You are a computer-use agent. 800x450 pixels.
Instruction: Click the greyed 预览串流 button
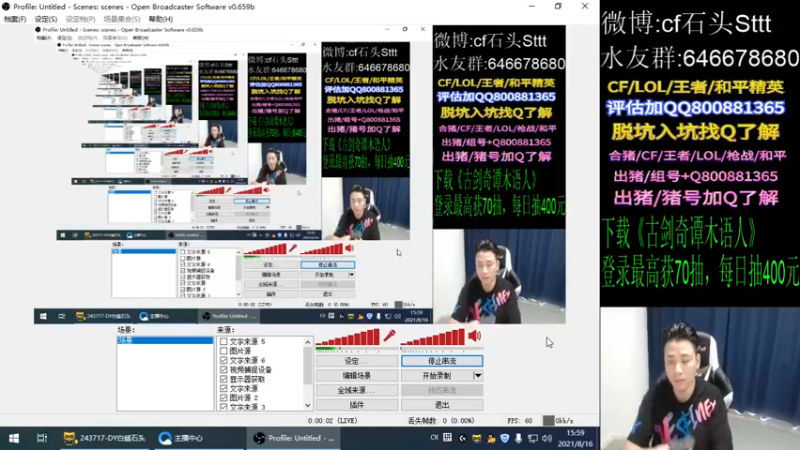442,390
